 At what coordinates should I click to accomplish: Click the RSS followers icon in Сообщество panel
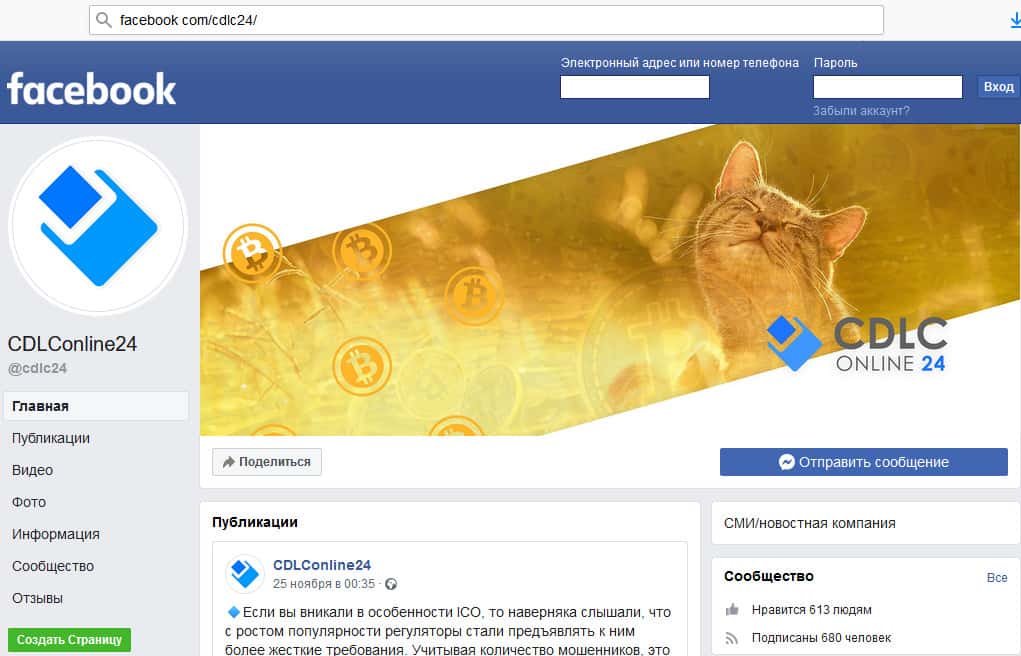click(732, 638)
